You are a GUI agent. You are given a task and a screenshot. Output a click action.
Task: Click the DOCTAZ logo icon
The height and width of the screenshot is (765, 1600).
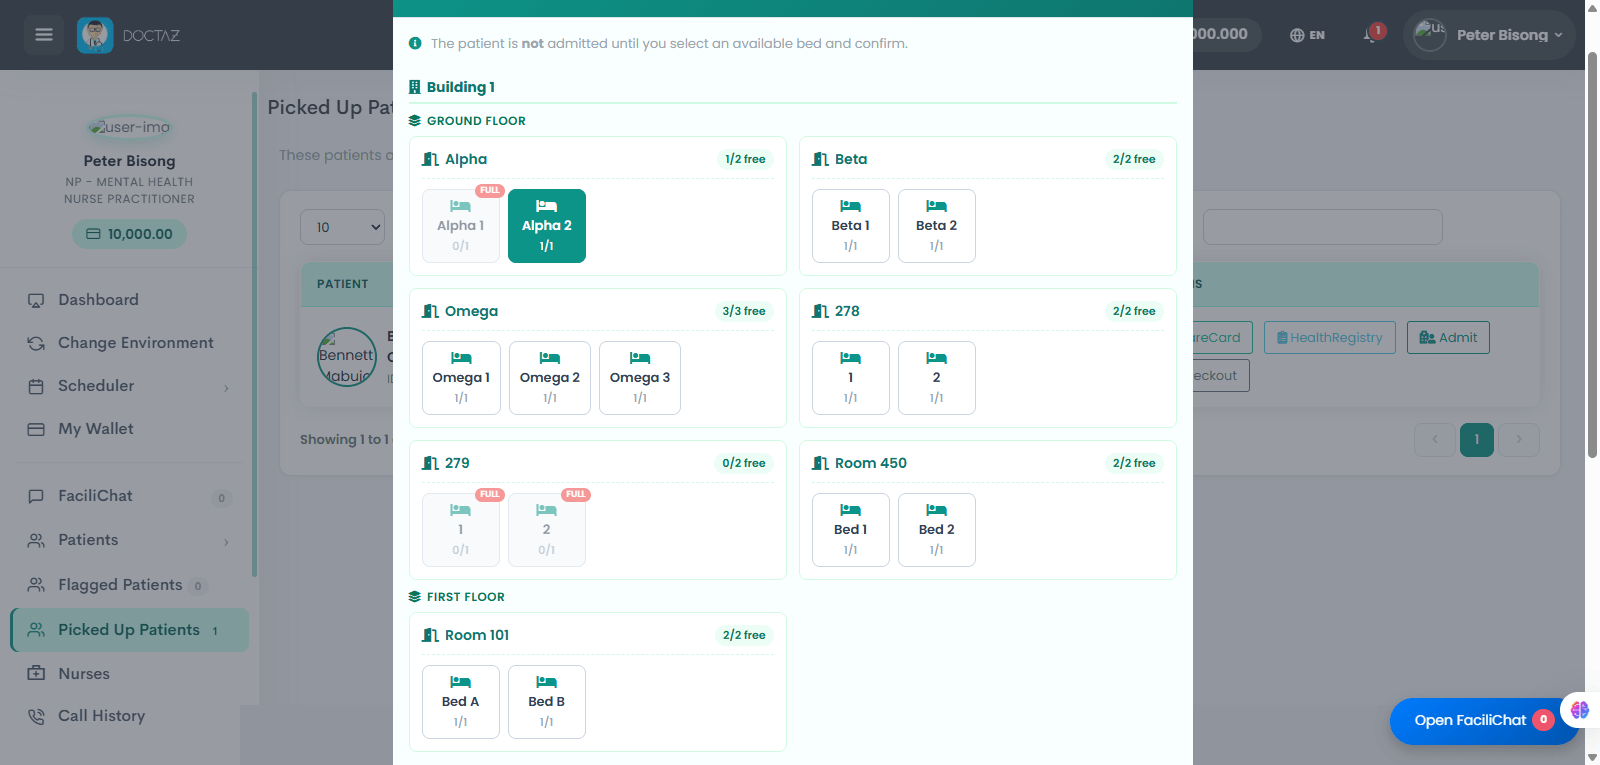[x=95, y=35]
